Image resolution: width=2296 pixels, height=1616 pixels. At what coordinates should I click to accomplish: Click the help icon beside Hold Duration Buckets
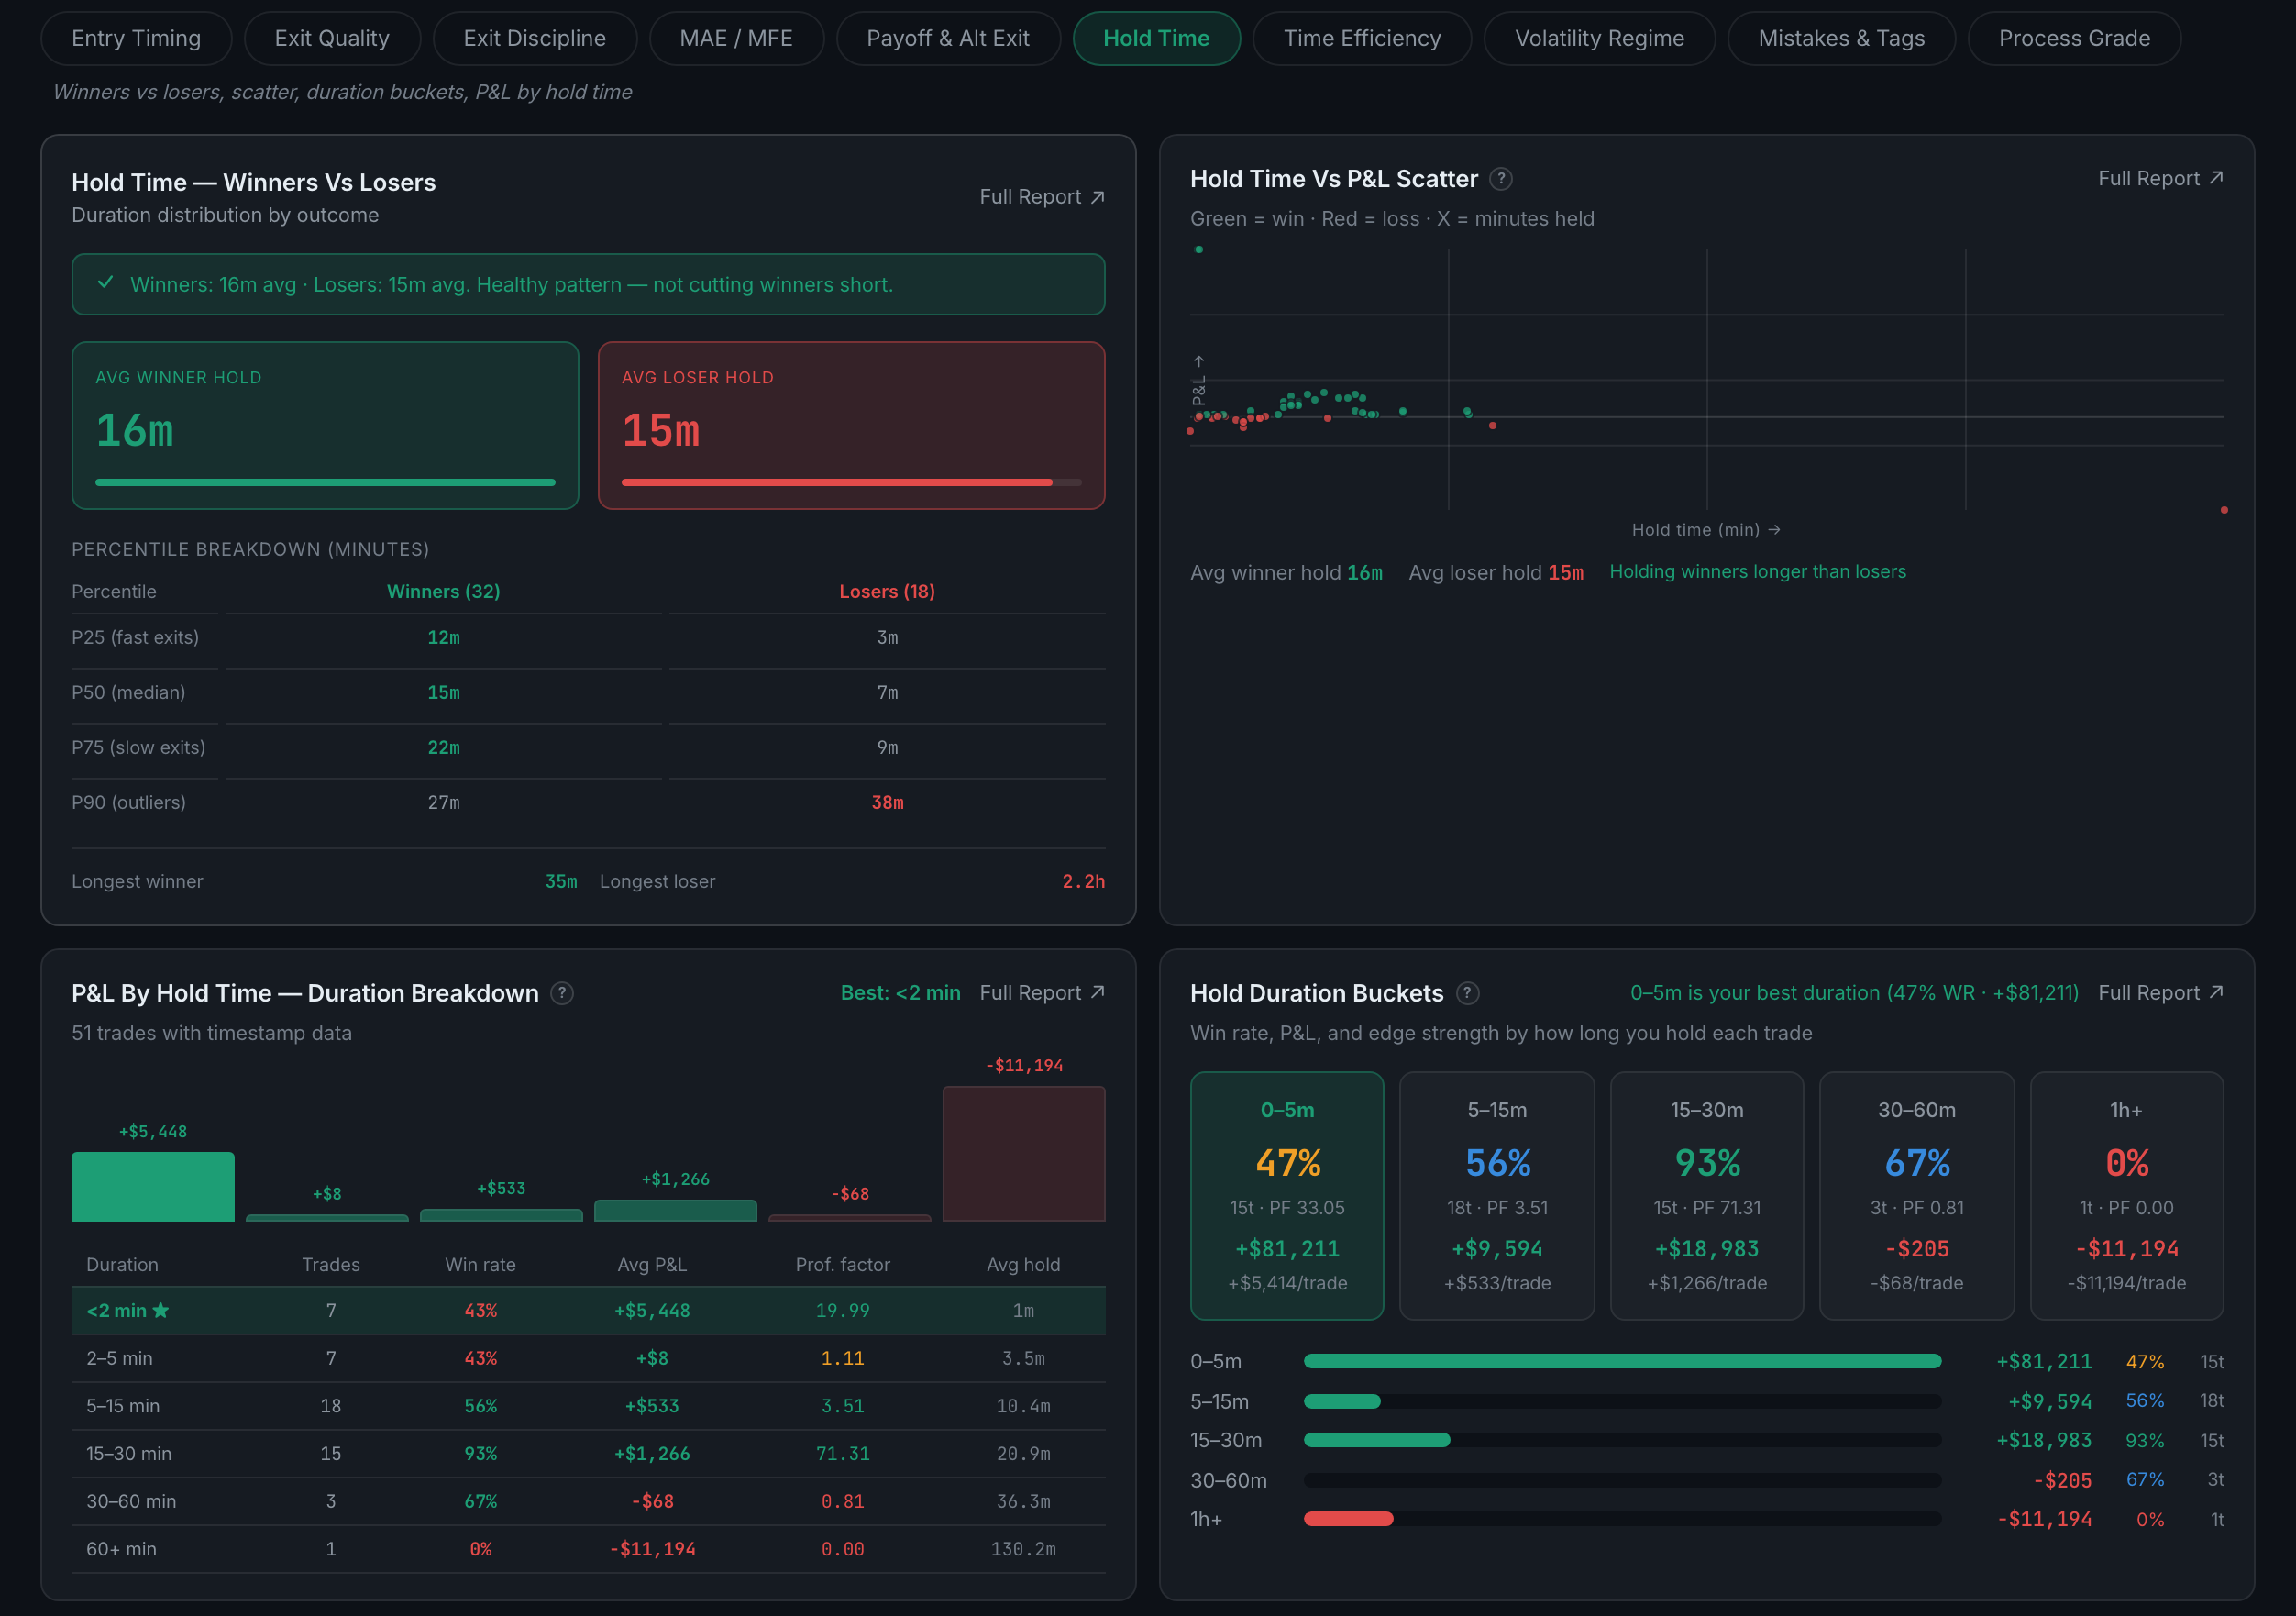click(x=1467, y=993)
